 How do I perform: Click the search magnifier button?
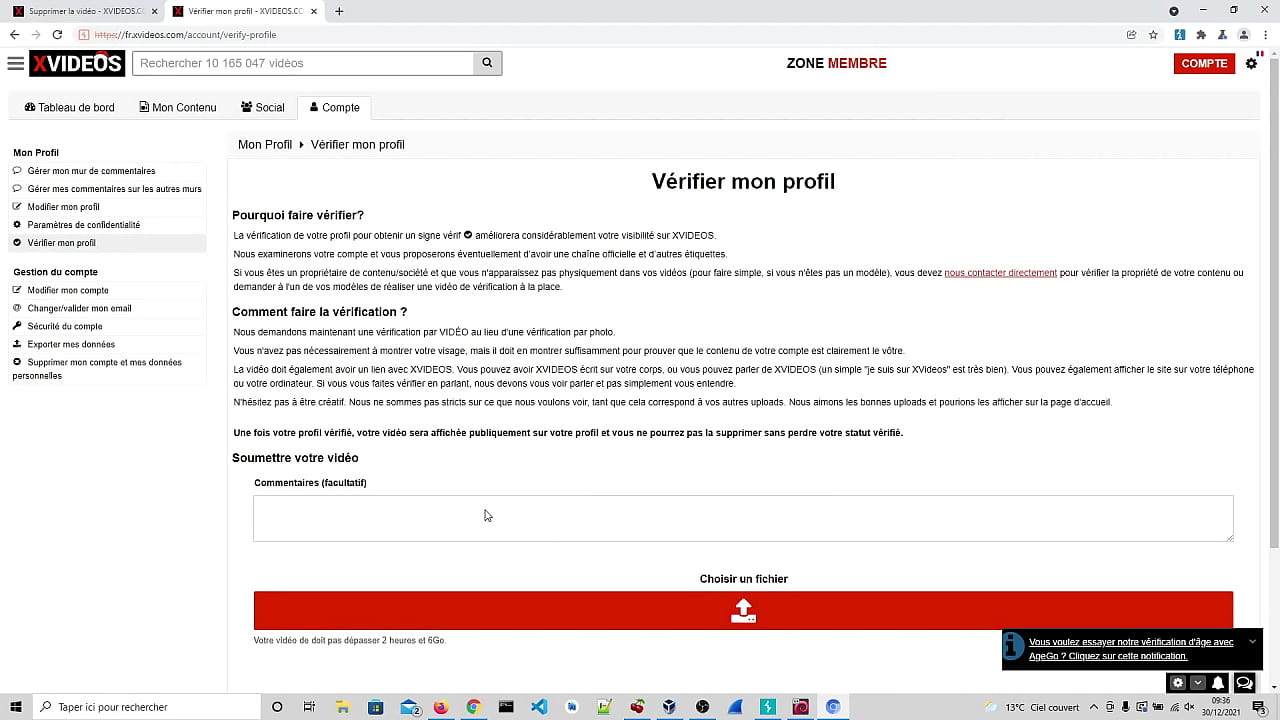(x=487, y=63)
